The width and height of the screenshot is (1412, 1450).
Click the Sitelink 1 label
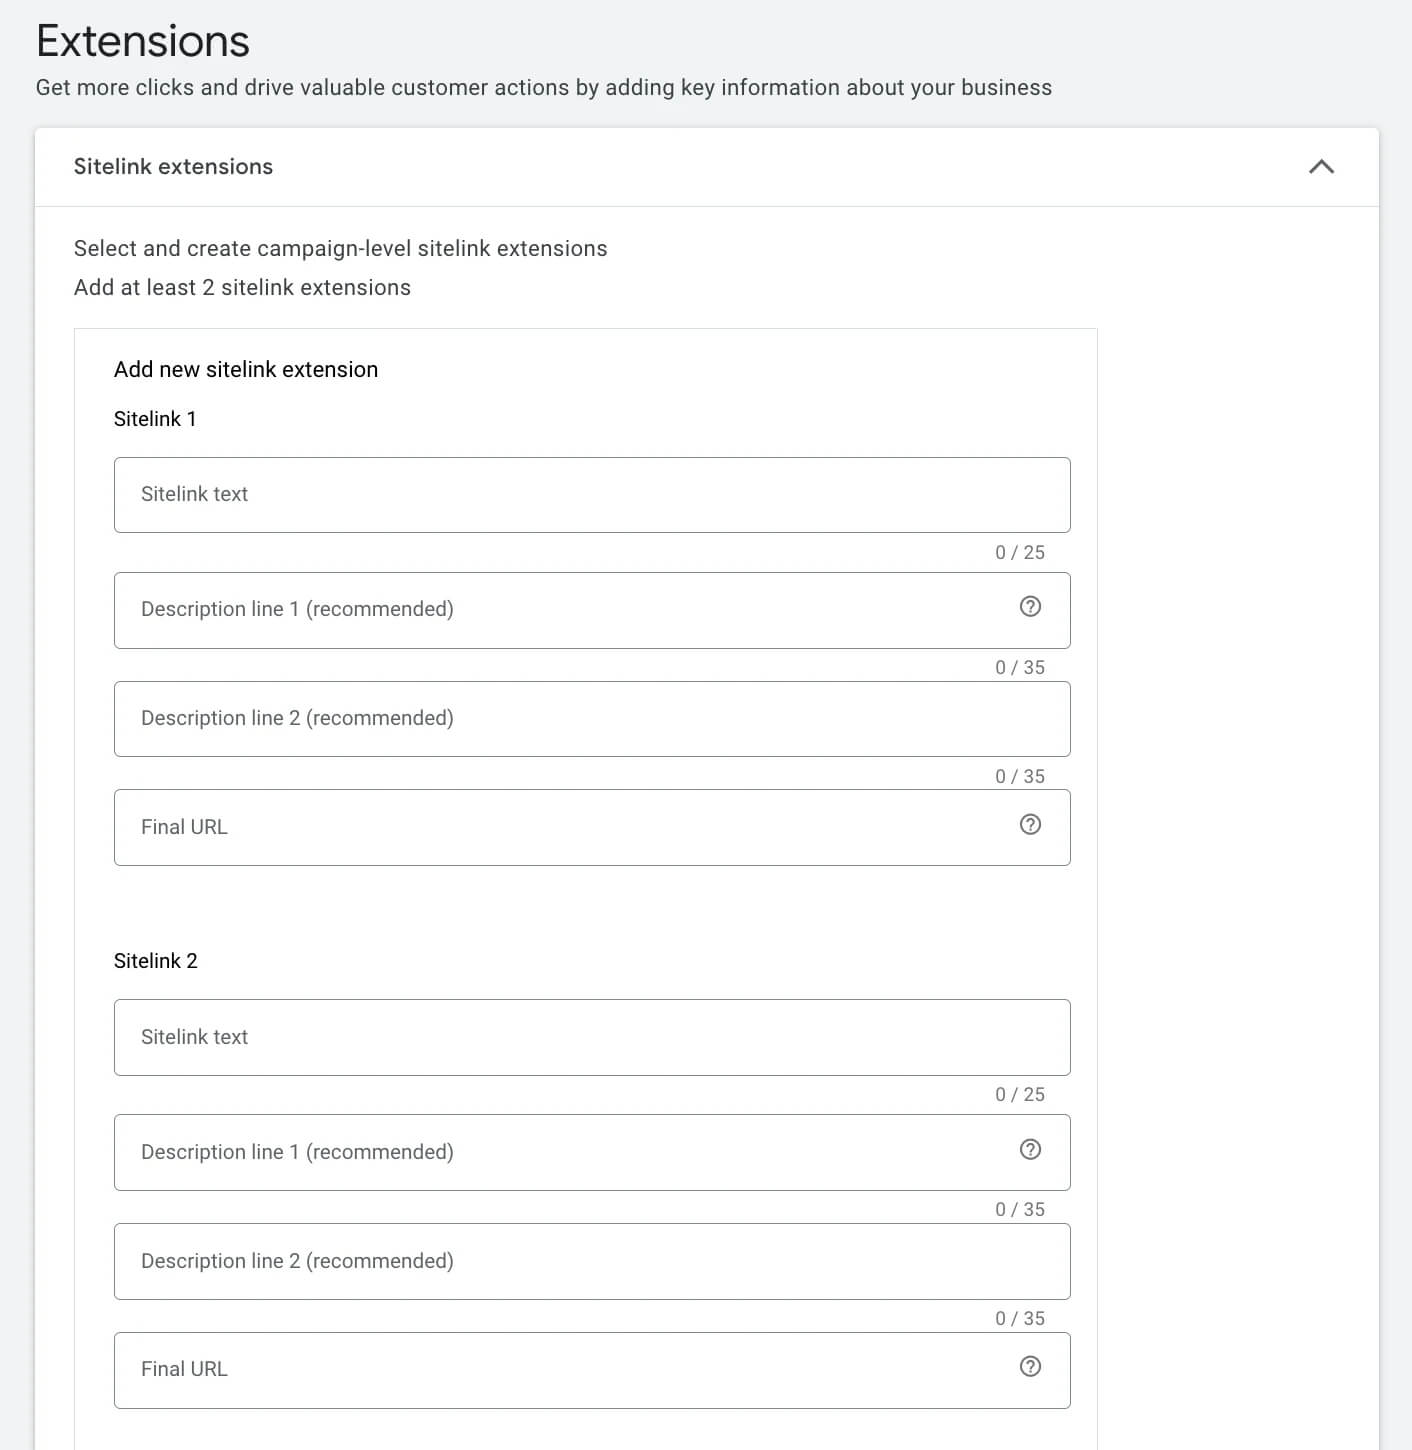click(x=155, y=419)
